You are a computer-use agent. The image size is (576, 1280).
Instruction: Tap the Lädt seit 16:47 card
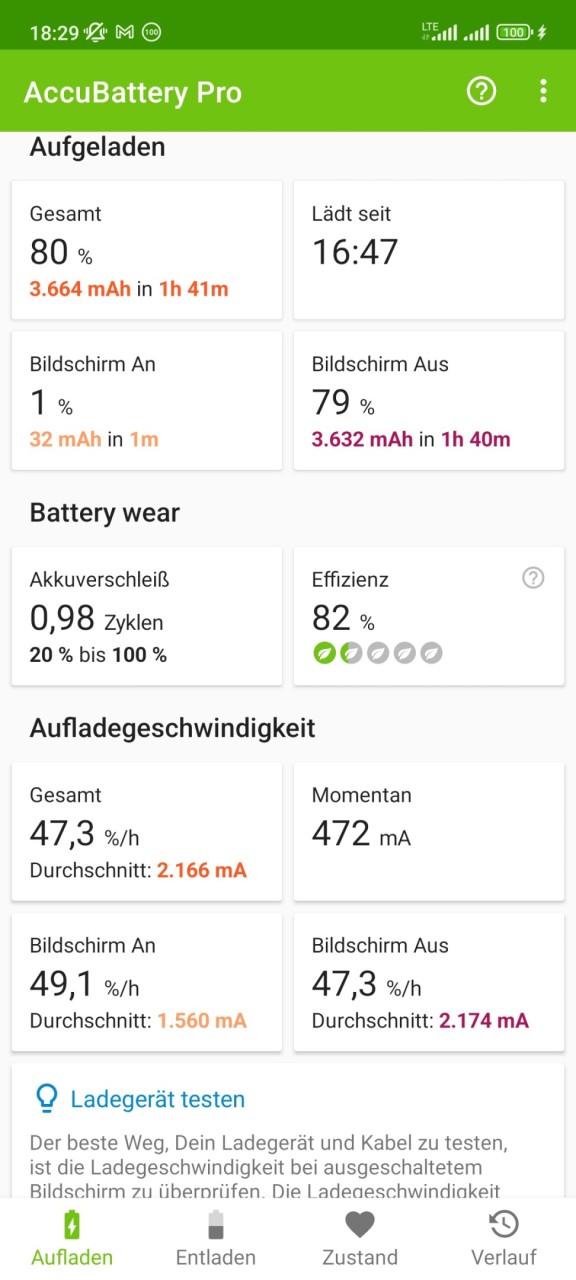click(429, 250)
